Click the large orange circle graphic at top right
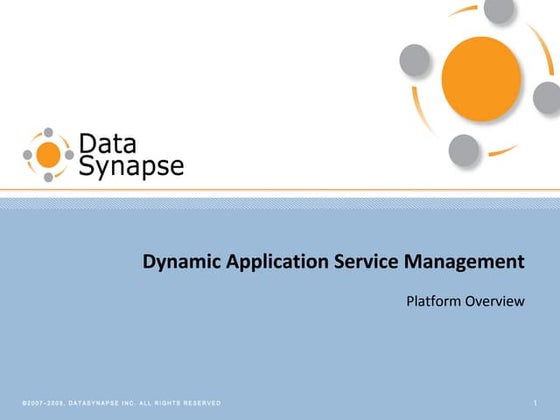This screenshot has width=560, height=420. [x=481, y=79]
